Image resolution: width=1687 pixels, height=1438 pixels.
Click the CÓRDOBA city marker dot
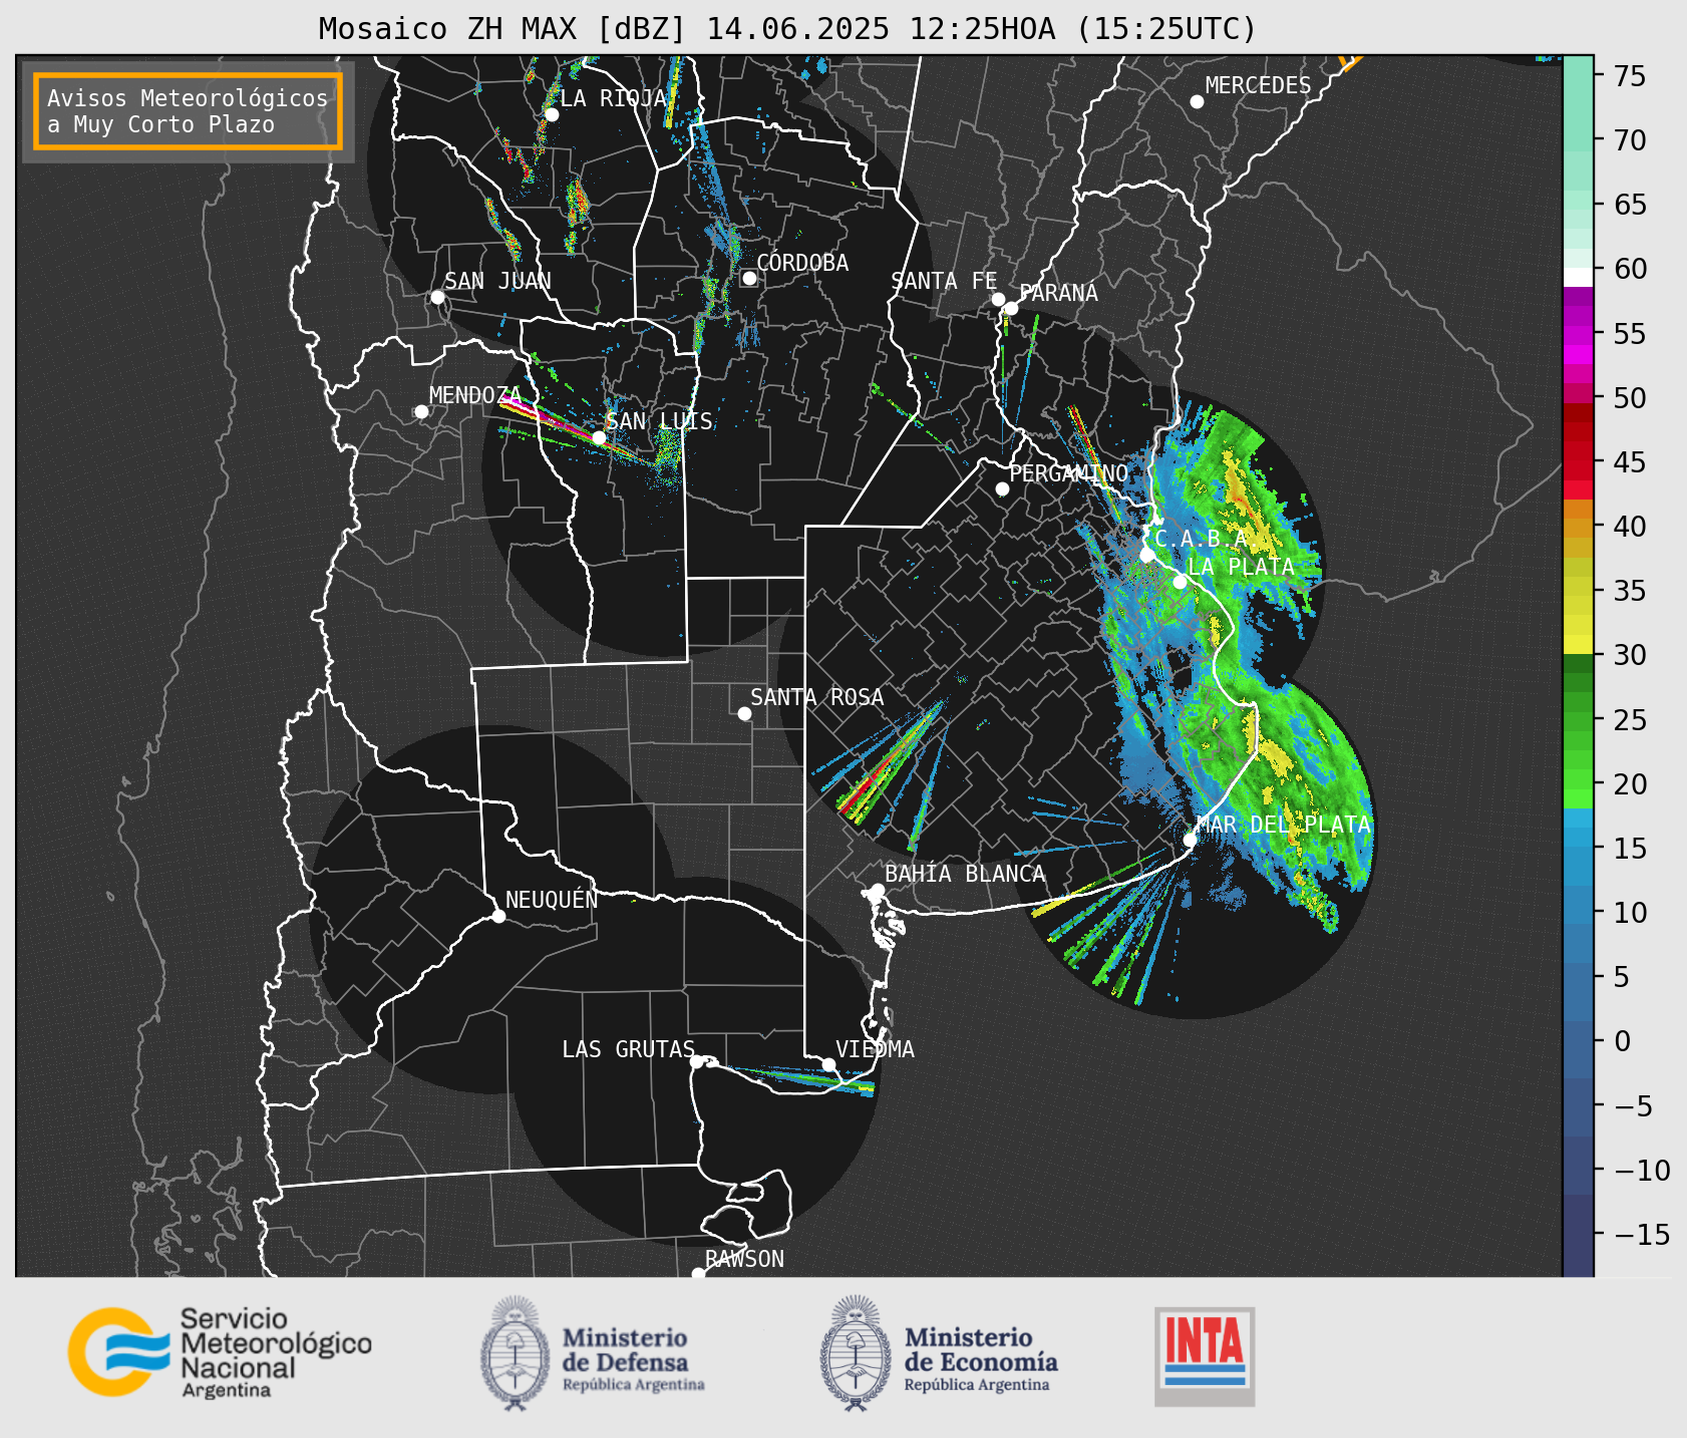point(749,278)
